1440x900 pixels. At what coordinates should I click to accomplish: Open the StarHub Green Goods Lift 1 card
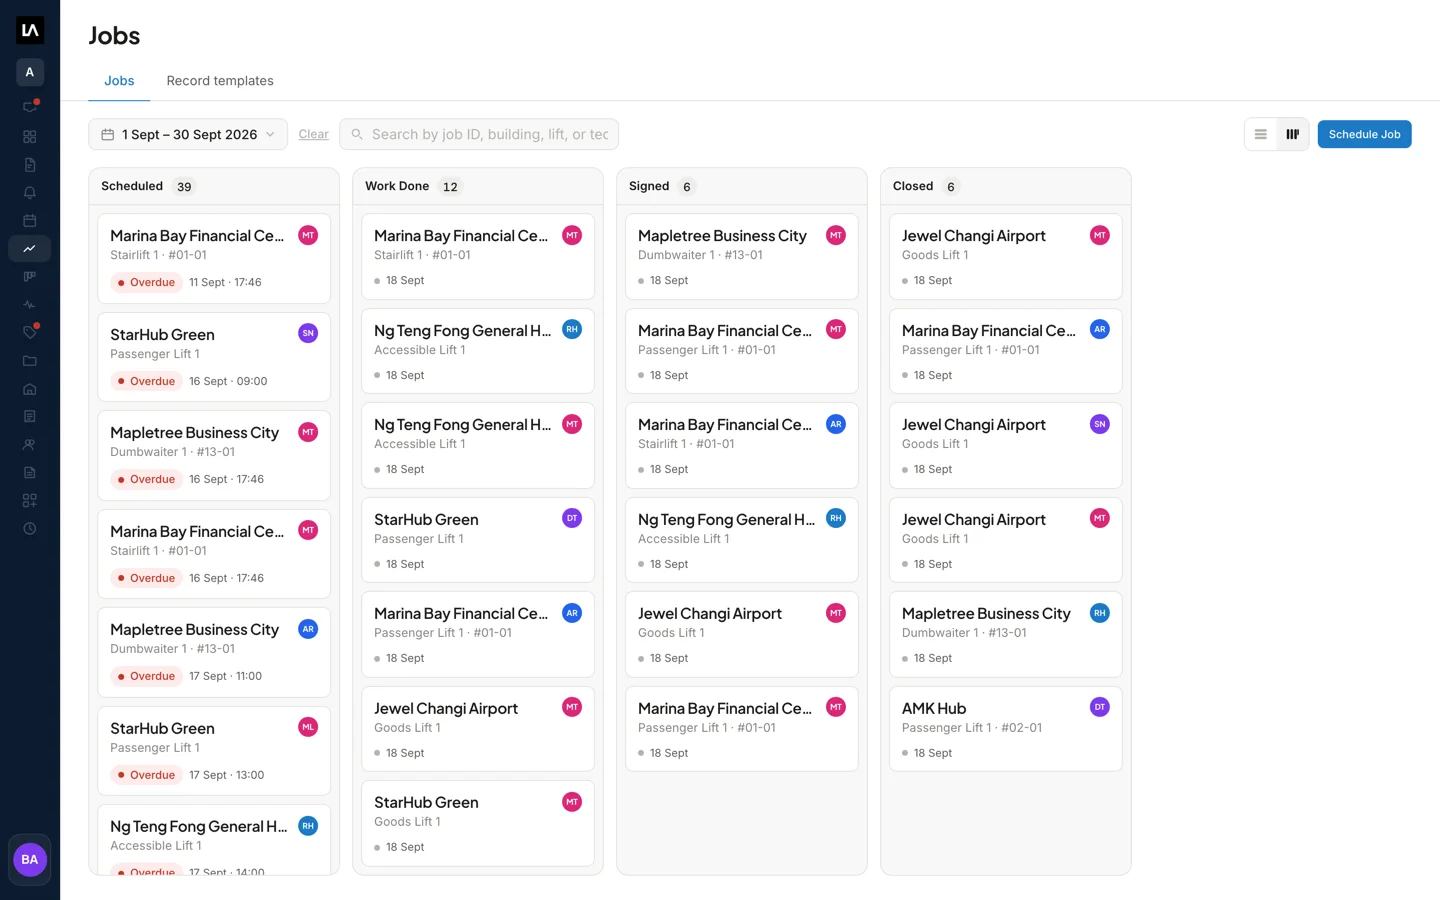[478, 823]
